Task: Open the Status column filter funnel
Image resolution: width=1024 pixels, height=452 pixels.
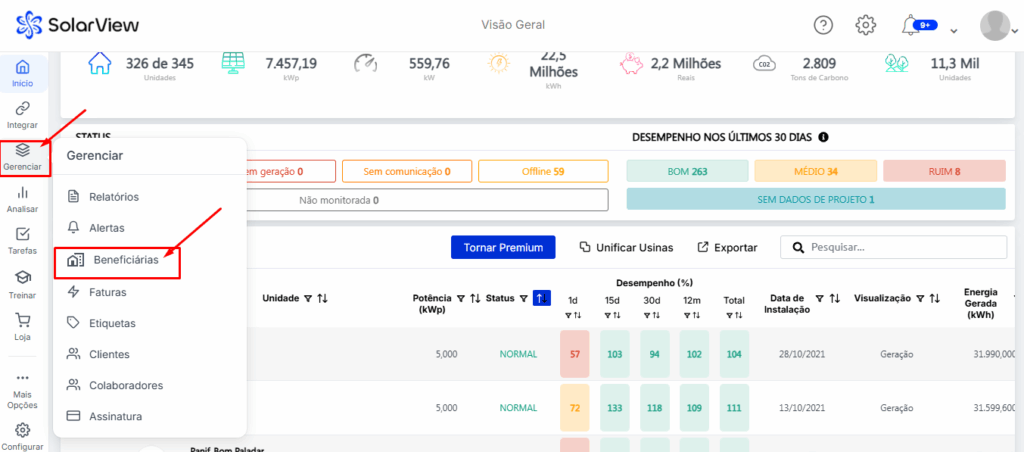Action: coord(523,298)
